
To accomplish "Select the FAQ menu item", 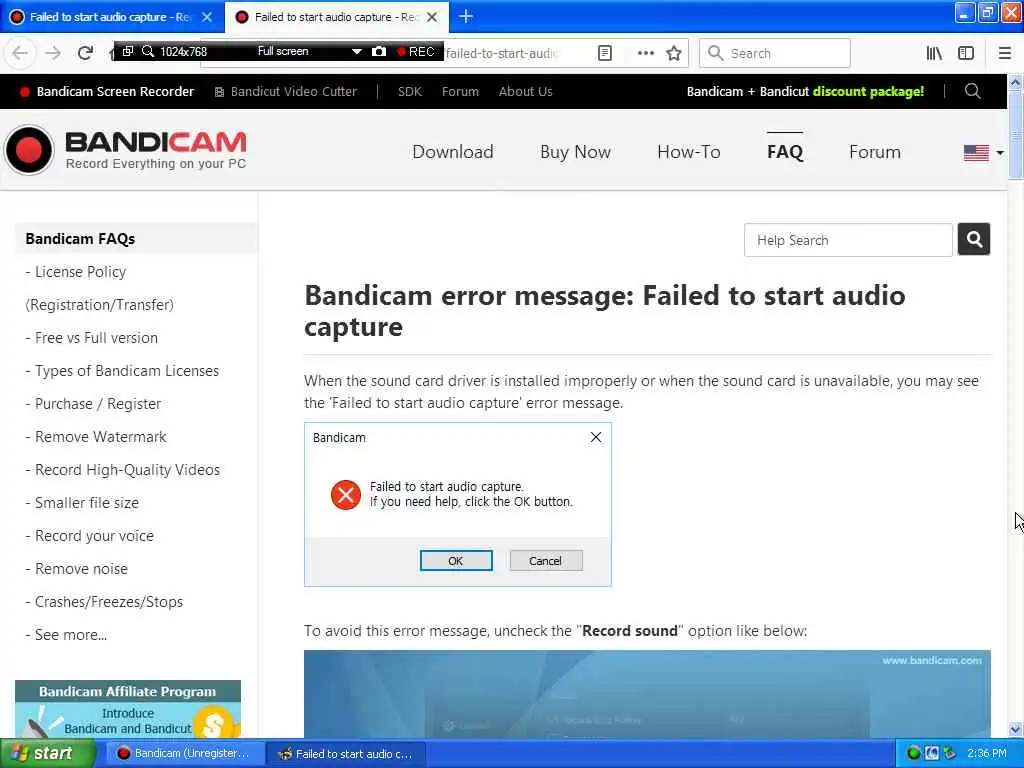I will (785, 152).
